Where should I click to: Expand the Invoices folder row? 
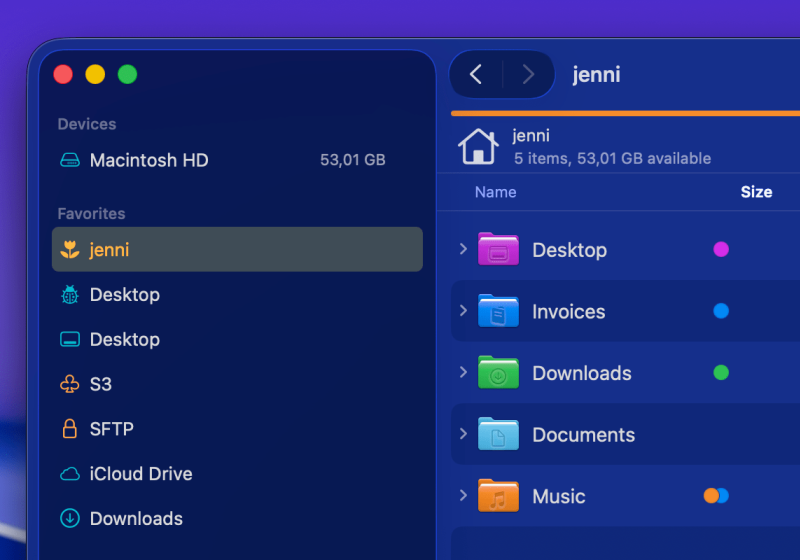click(463, 311)
